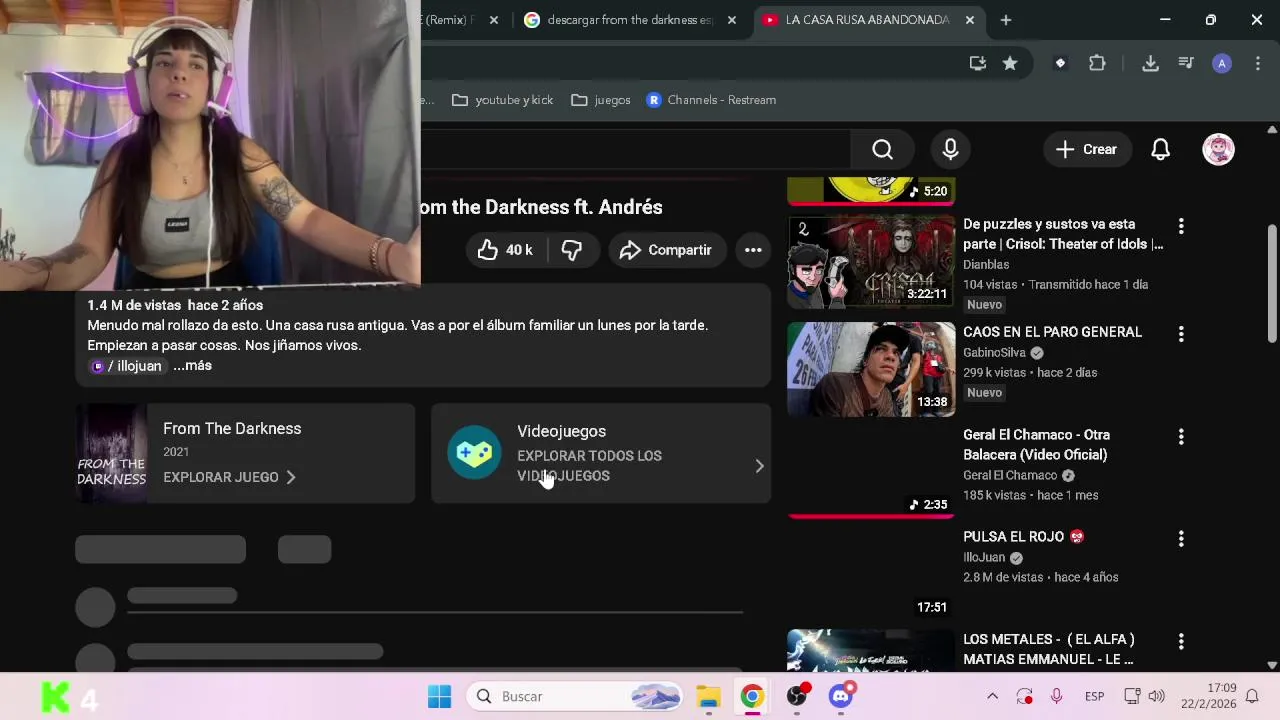This screenshot has height=720, width=1280.
Task: Open juegos bookmarks folder
Action: [x=601, y=100]
